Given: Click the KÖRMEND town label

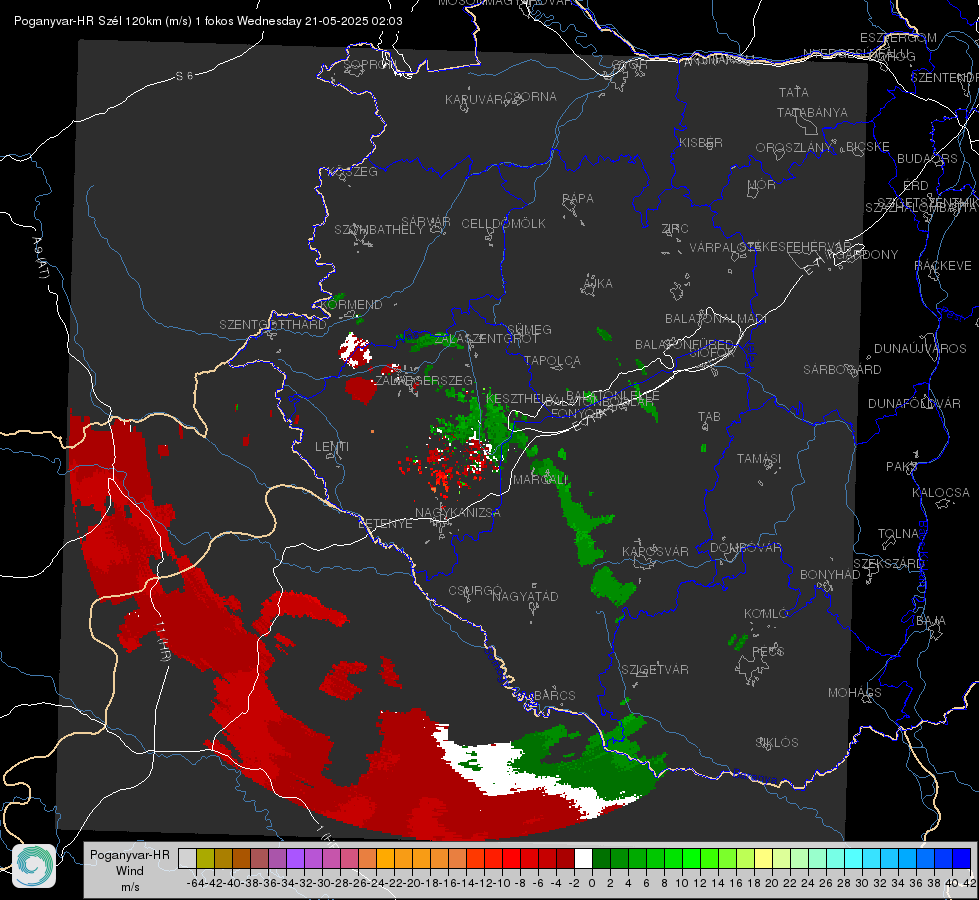Looking at the screenshot, I should pyautogui.click(x=352, y=304).
